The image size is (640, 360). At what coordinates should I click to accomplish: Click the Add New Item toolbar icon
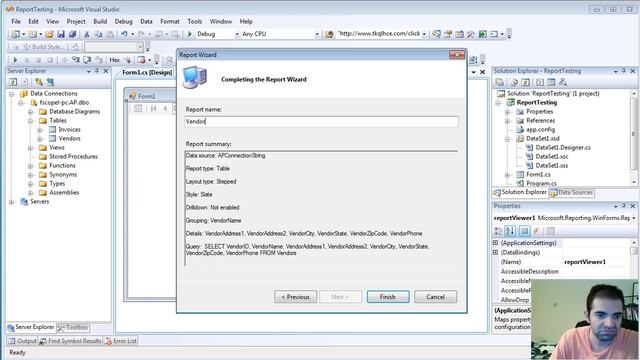coord(33,34)
